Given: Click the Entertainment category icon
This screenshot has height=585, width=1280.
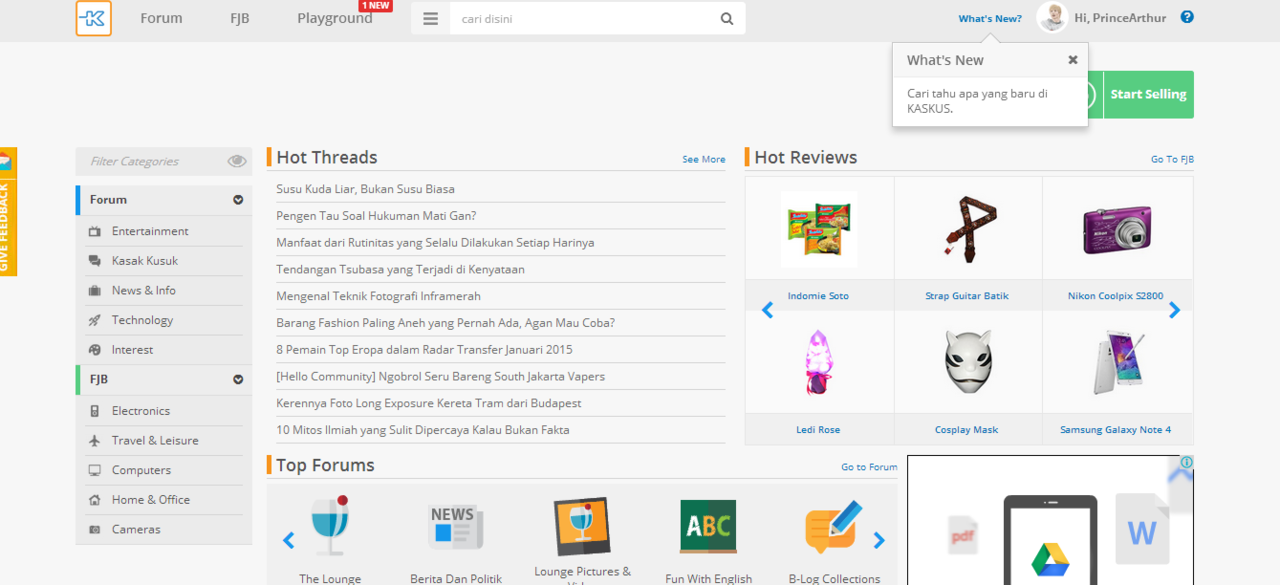Looking at the screenshot, I should coord(95,231).
